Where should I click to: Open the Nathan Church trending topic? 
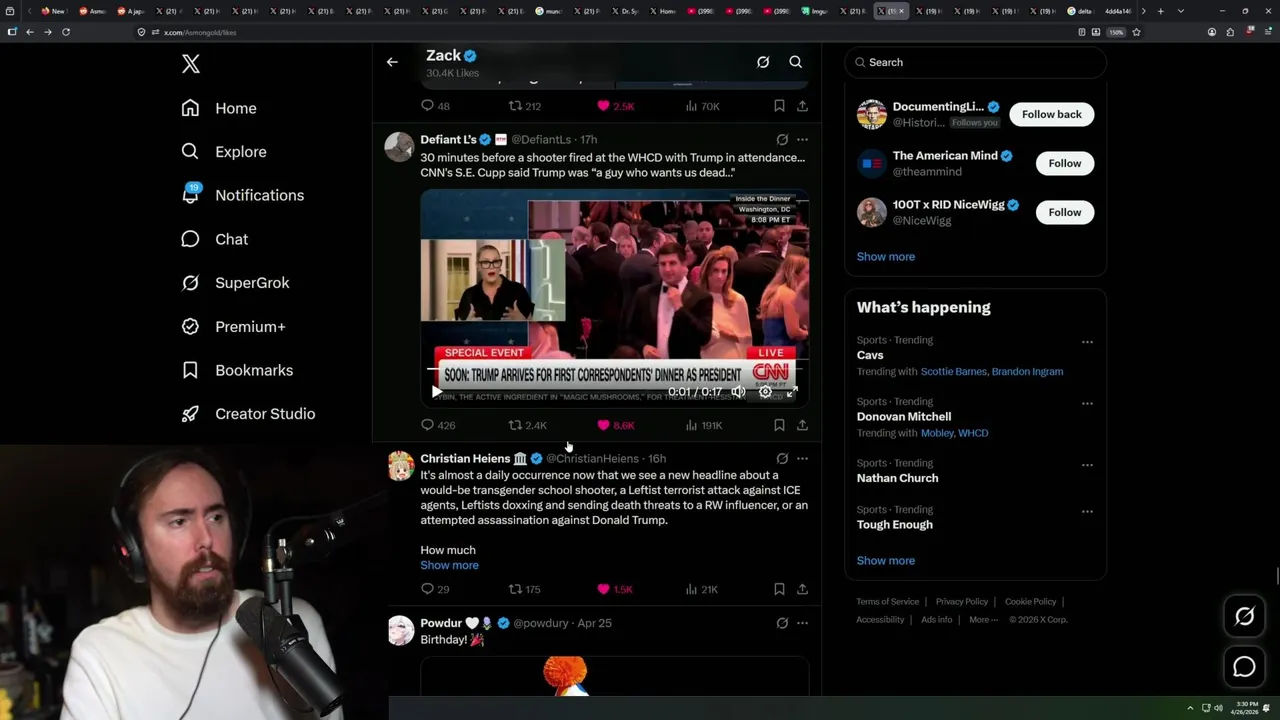click(x=898, y=478)
